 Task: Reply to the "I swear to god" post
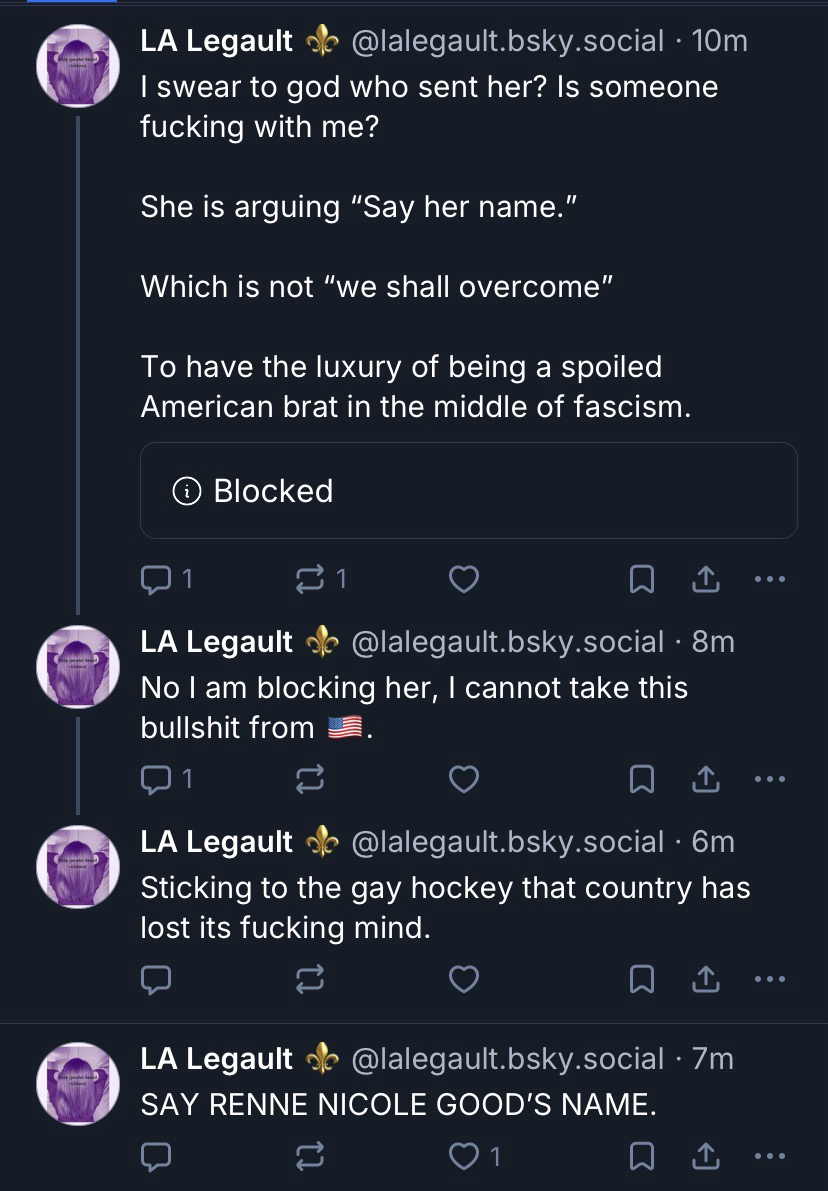point(157,579)
